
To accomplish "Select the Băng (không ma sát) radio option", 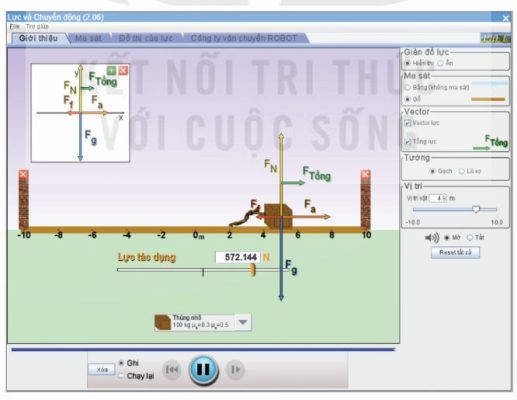I will click(x=407, y=87).
